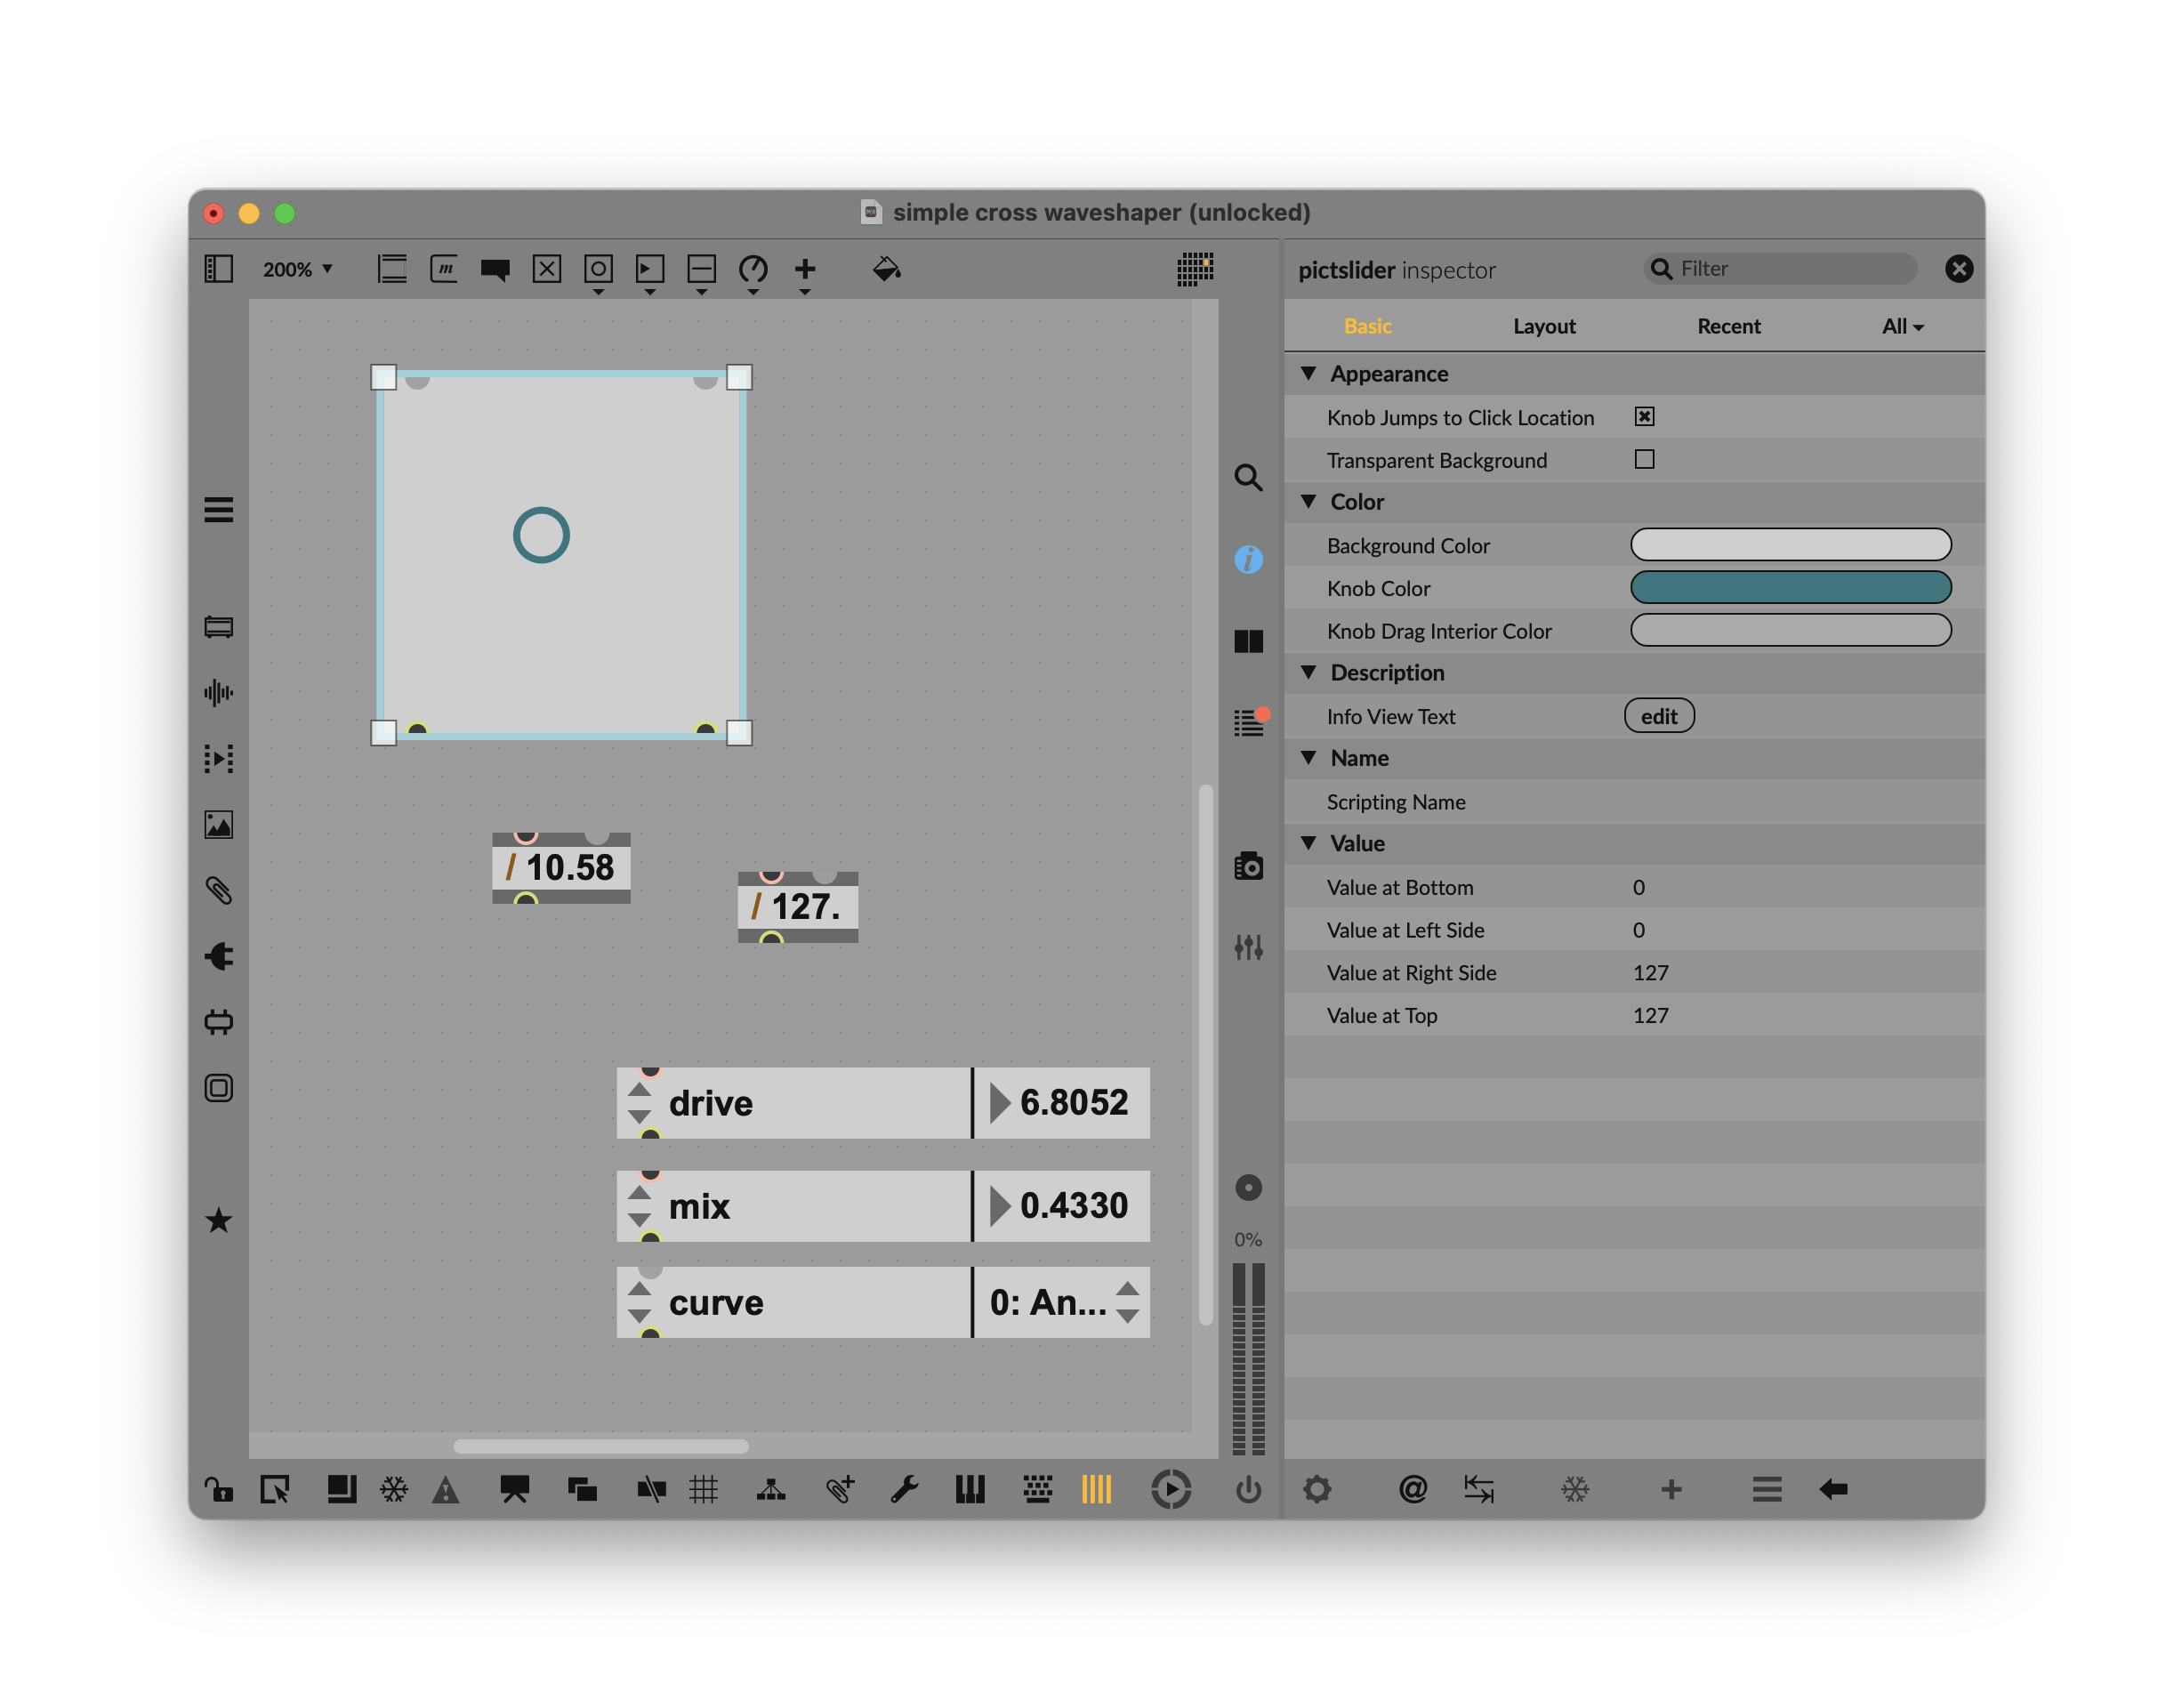Toggle the patcher lock icon

click(219, 1489)
